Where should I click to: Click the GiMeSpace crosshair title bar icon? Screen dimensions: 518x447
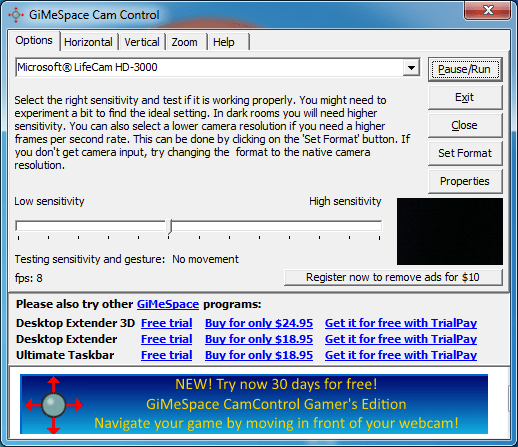[16, 15]
